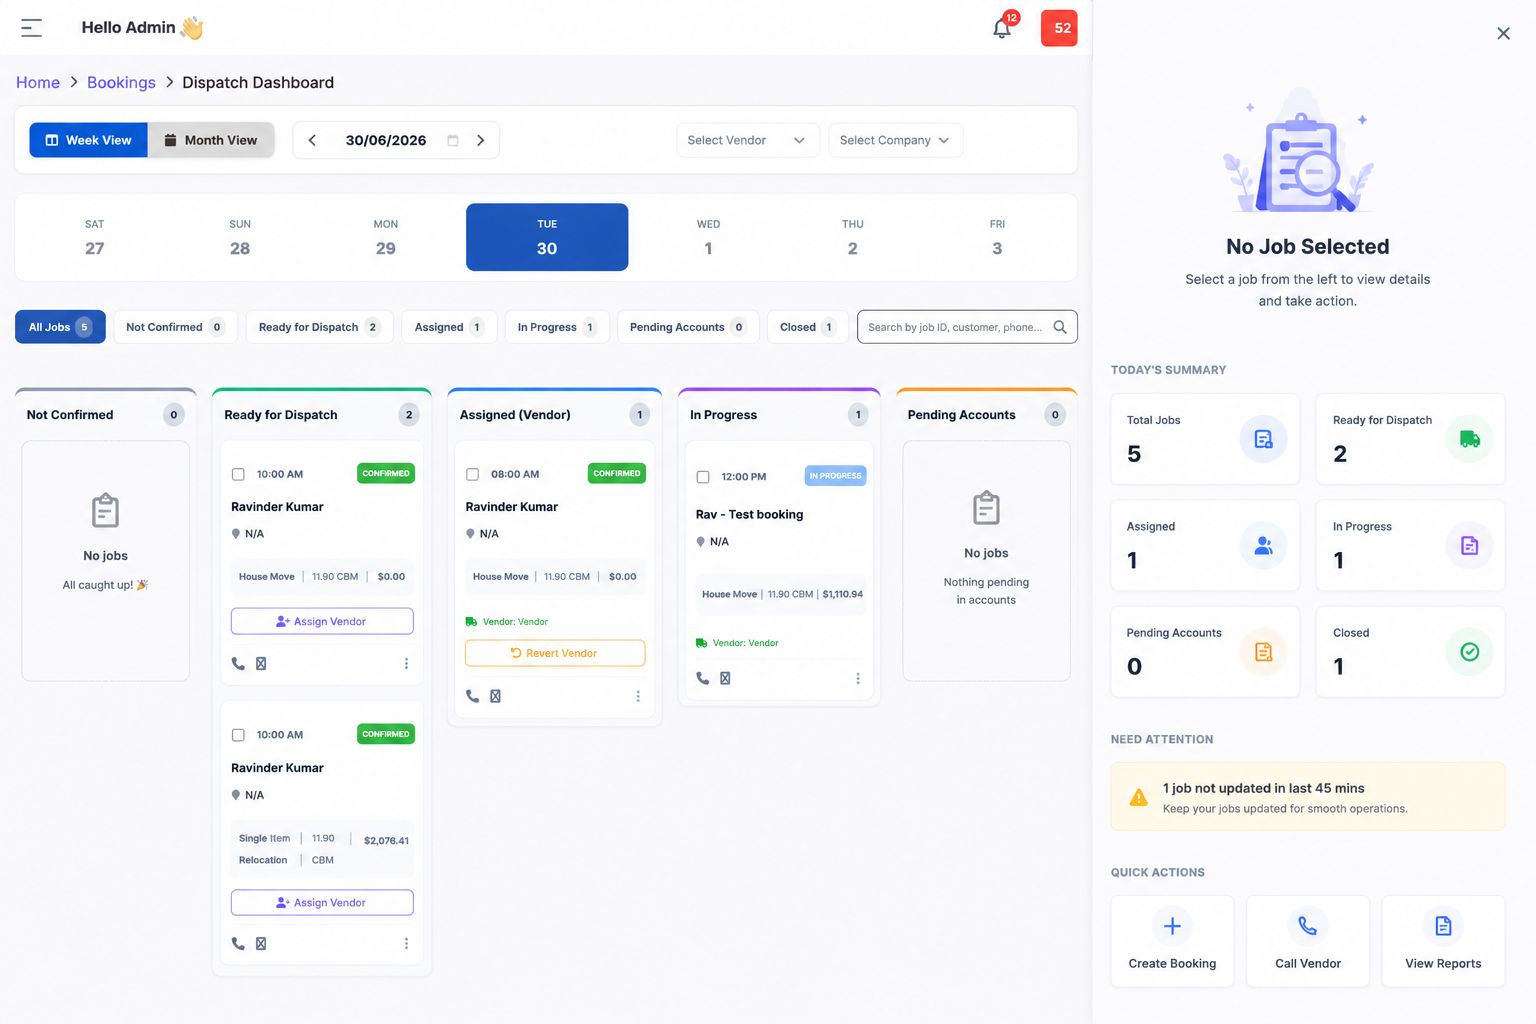Viewport: 1536px width, 1024px height.
Task: Open calendar picker icon beside date
Action: pyautogui.click(x=453, y=140)
